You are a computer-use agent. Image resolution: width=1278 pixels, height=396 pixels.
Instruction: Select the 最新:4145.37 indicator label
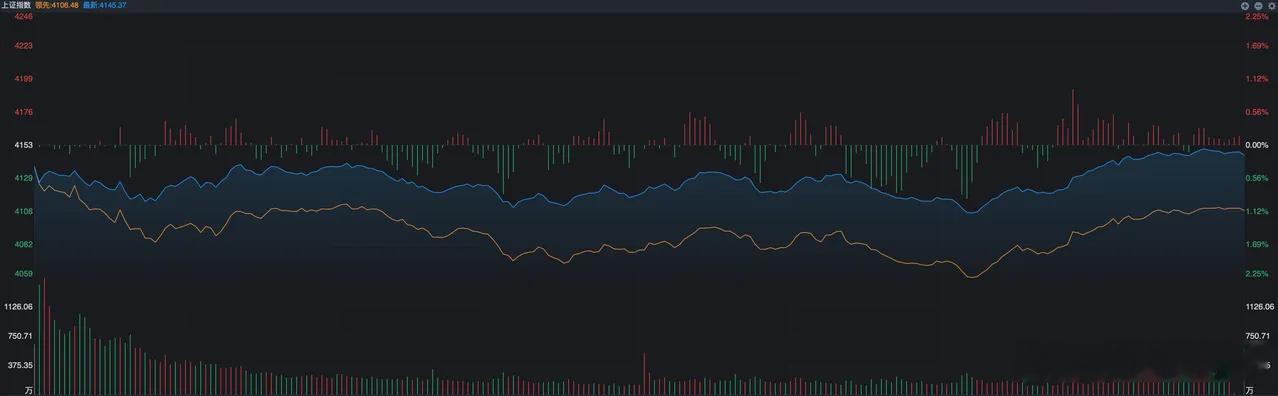tap(105, 5)
